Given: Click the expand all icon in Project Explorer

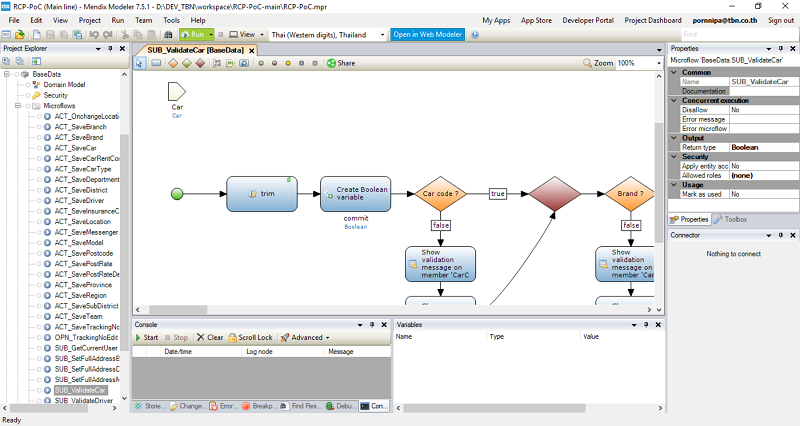Looking at the screenshot, I should tap(7, 61).
